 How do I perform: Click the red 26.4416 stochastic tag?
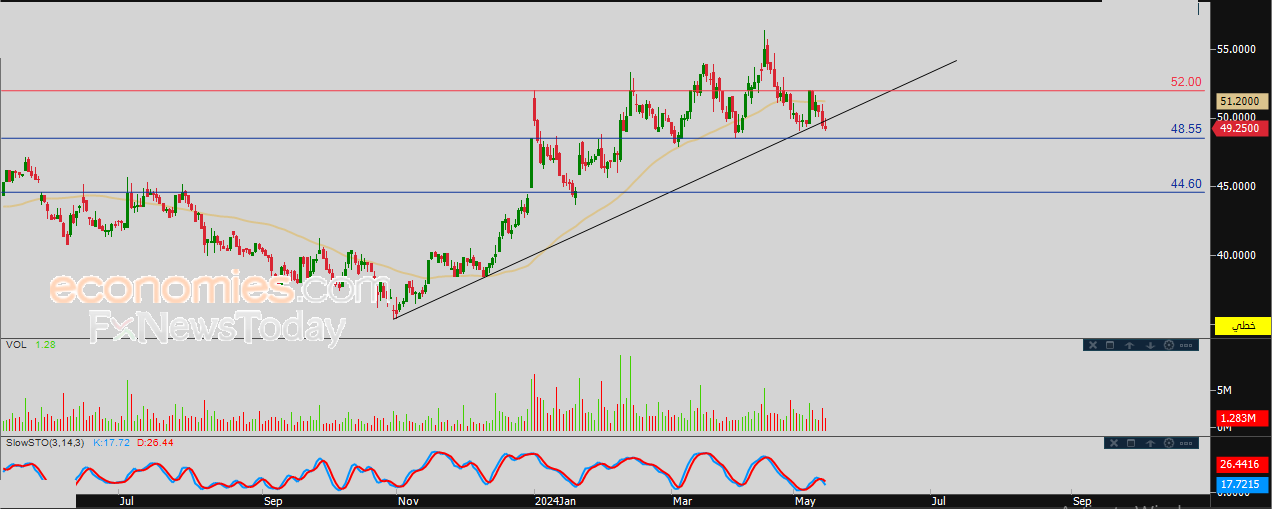point(1242,464)
